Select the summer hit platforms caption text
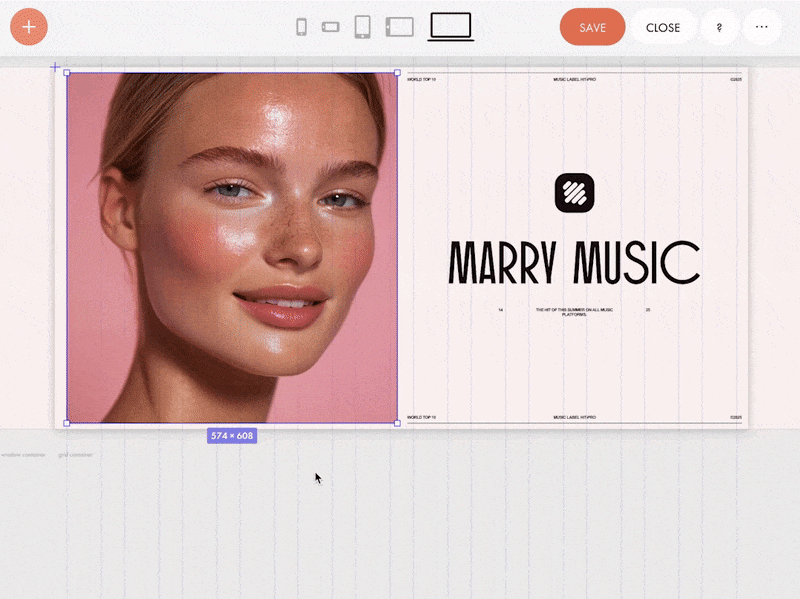Screen dimensions: 800x599 point(574,312)
